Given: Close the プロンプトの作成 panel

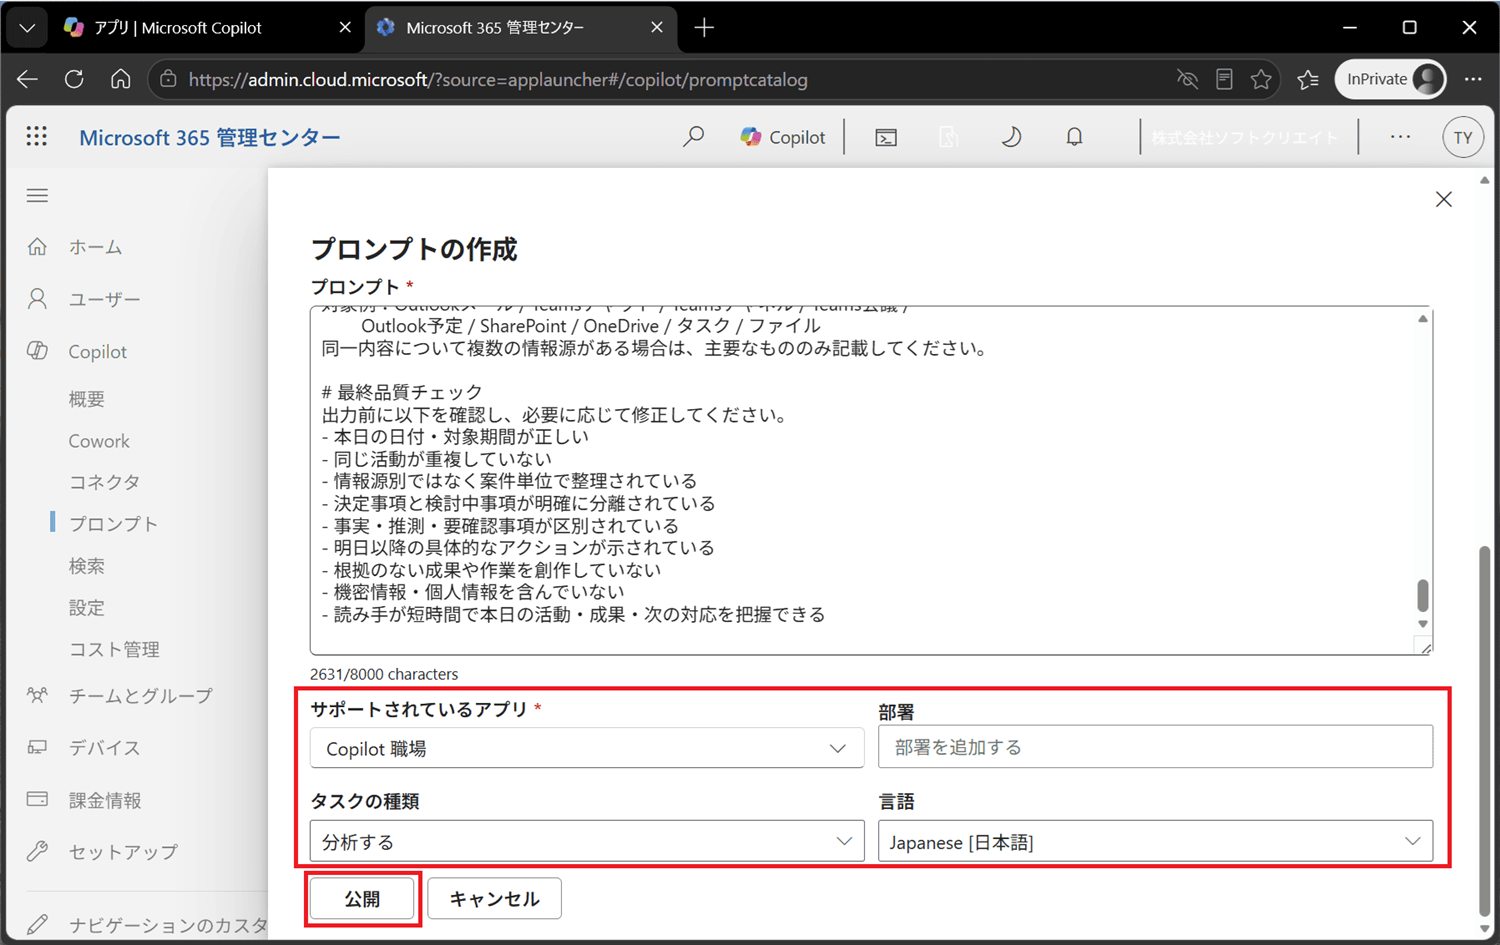Looking at the screenshot, I should 1444,199.
